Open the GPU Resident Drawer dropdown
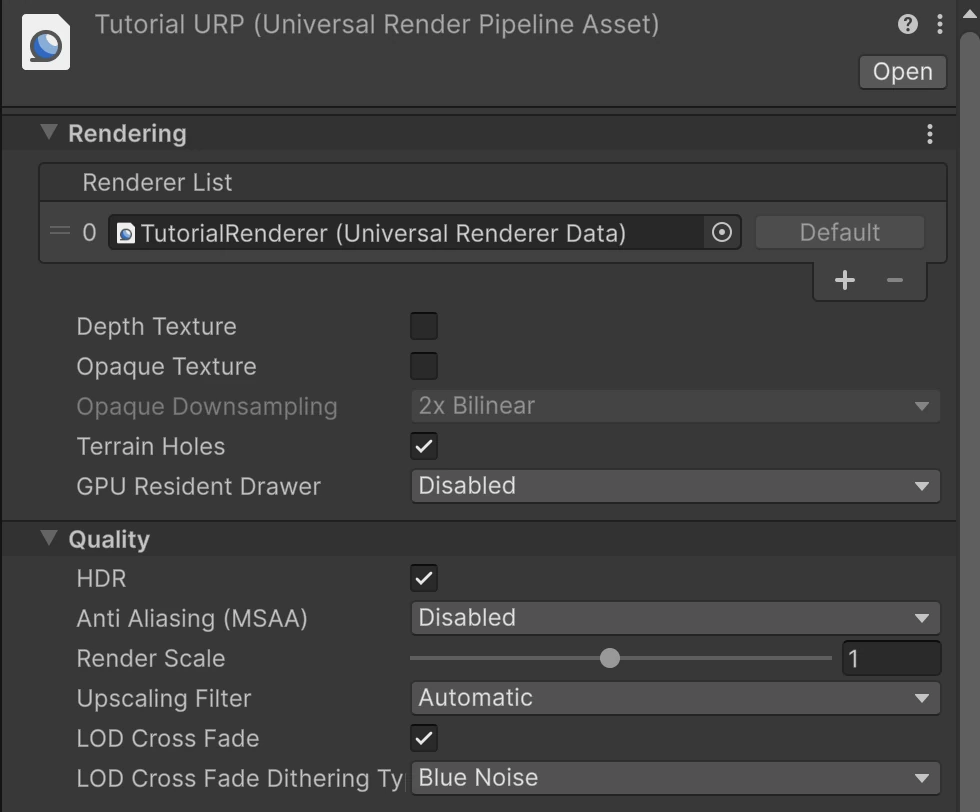Viewport: 980px width, 812px height. (x=675, y=486)
